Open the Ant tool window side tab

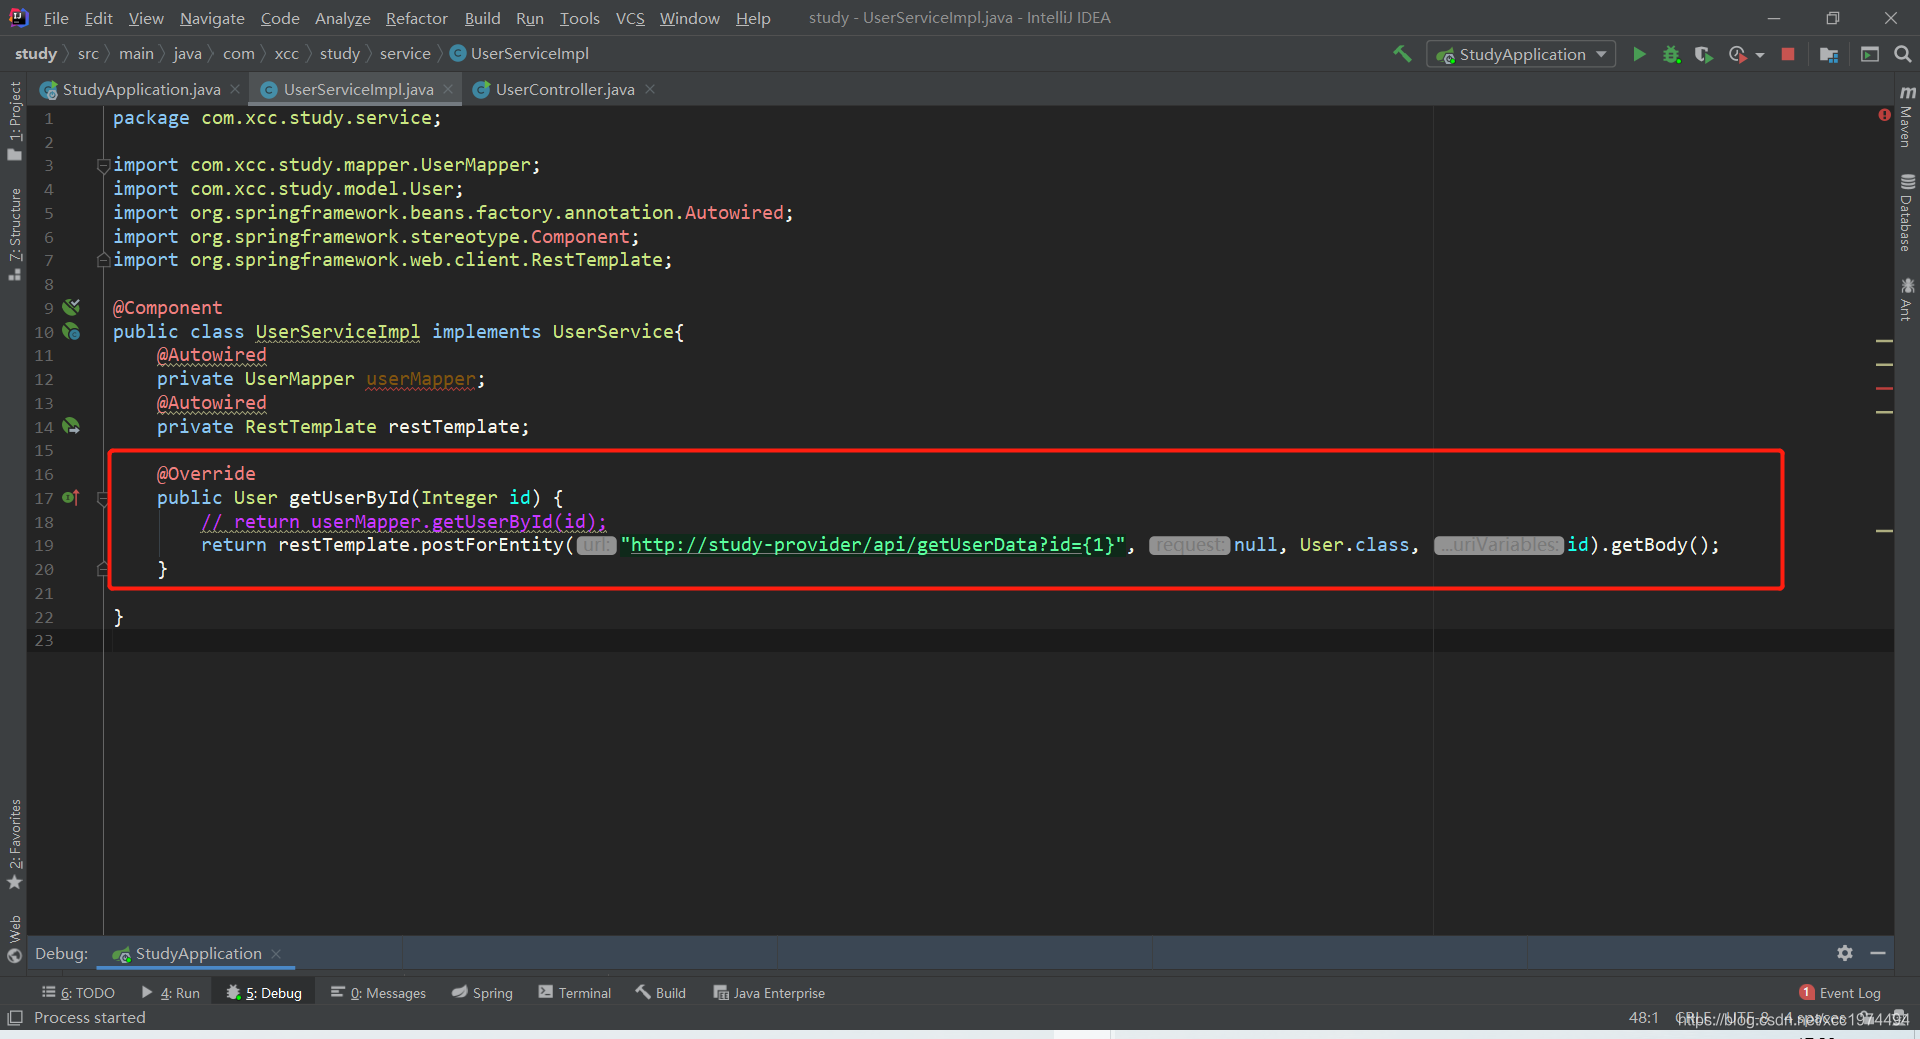tap(1906, 300)
